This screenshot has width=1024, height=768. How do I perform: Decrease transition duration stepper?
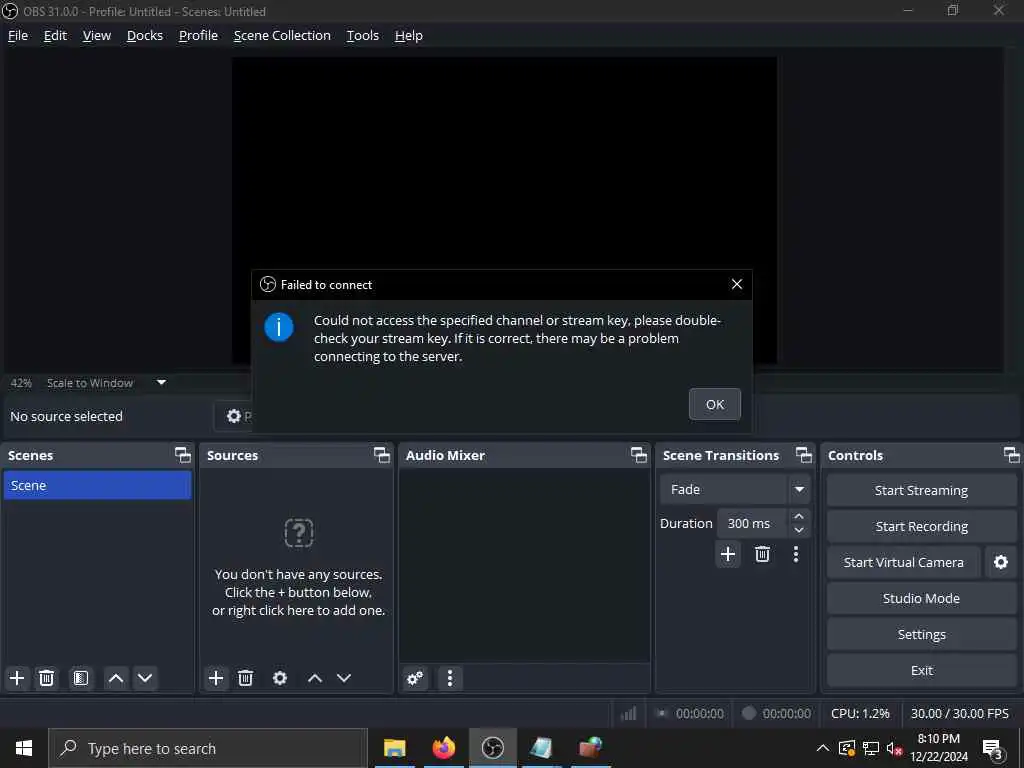[799, 530]
